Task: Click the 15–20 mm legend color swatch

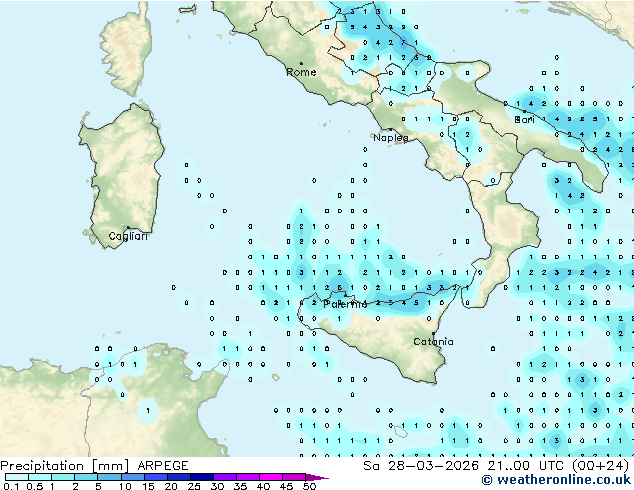Action: pyautogui.click(x=155, y=477)
